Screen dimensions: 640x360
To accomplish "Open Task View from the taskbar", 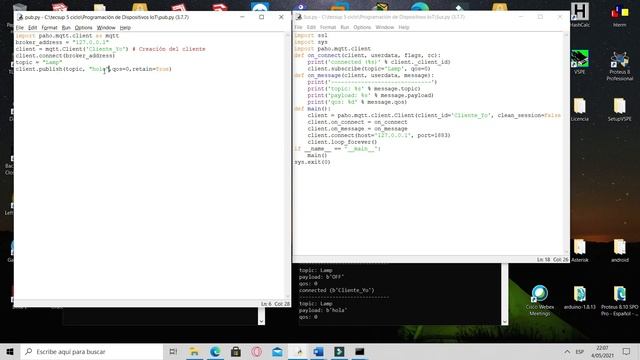I will click(173, 351).
